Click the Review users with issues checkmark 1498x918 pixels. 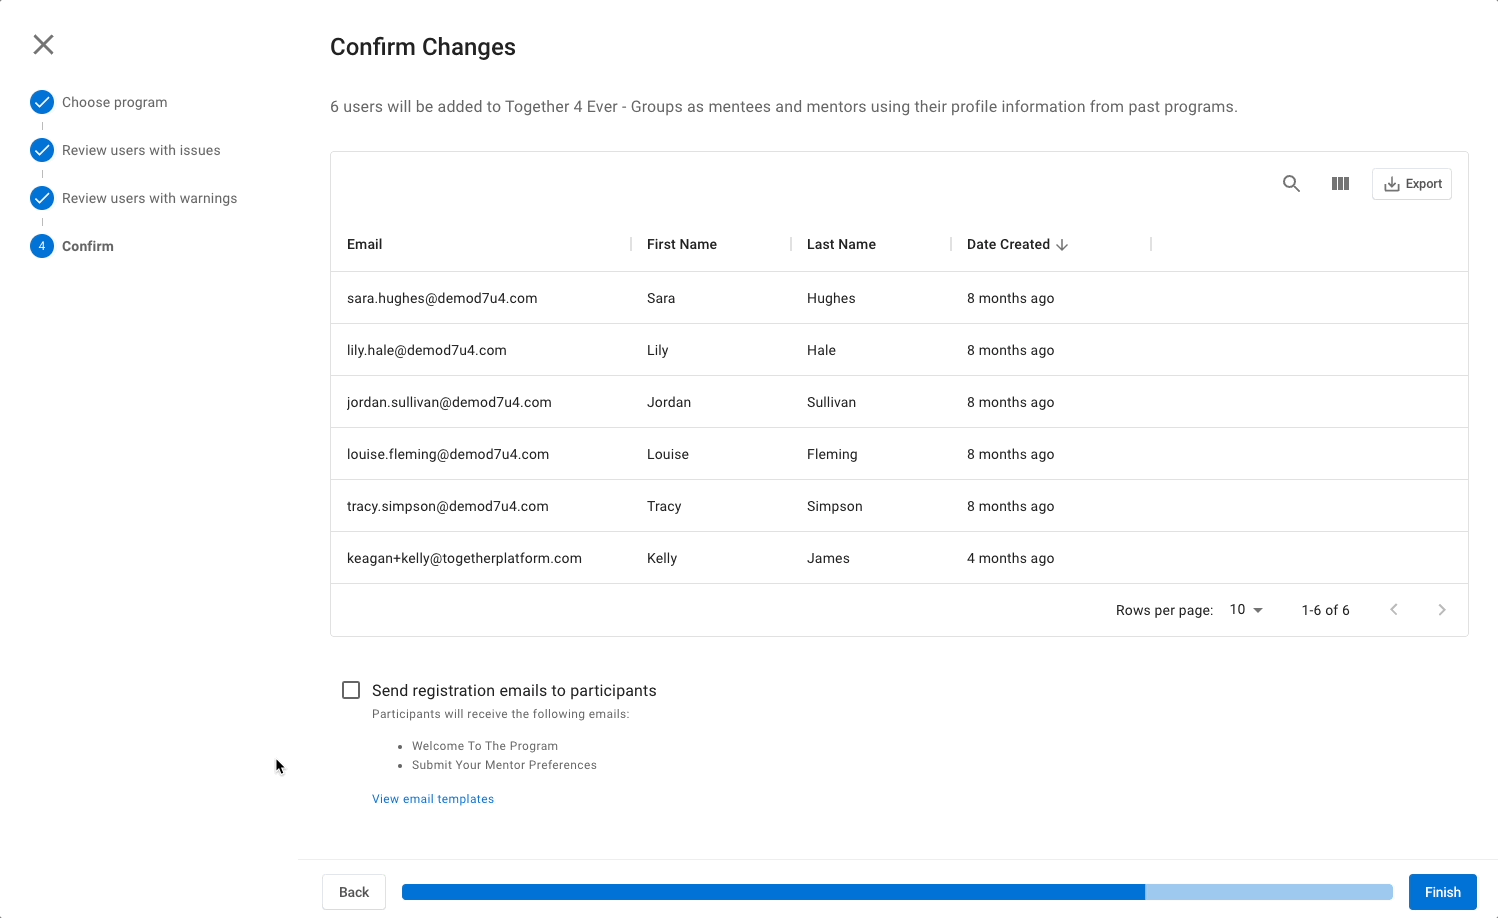click(x=42, y=150)
